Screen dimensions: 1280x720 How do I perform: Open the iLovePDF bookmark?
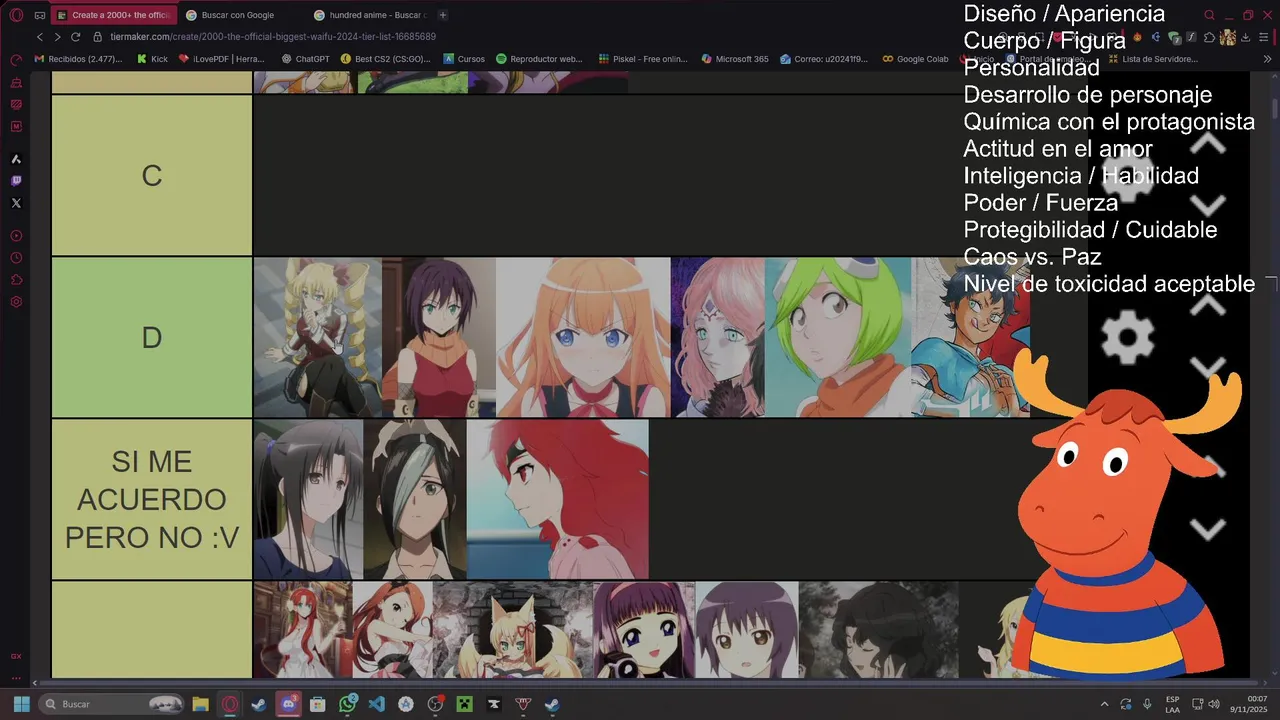(x=222, y=59)
